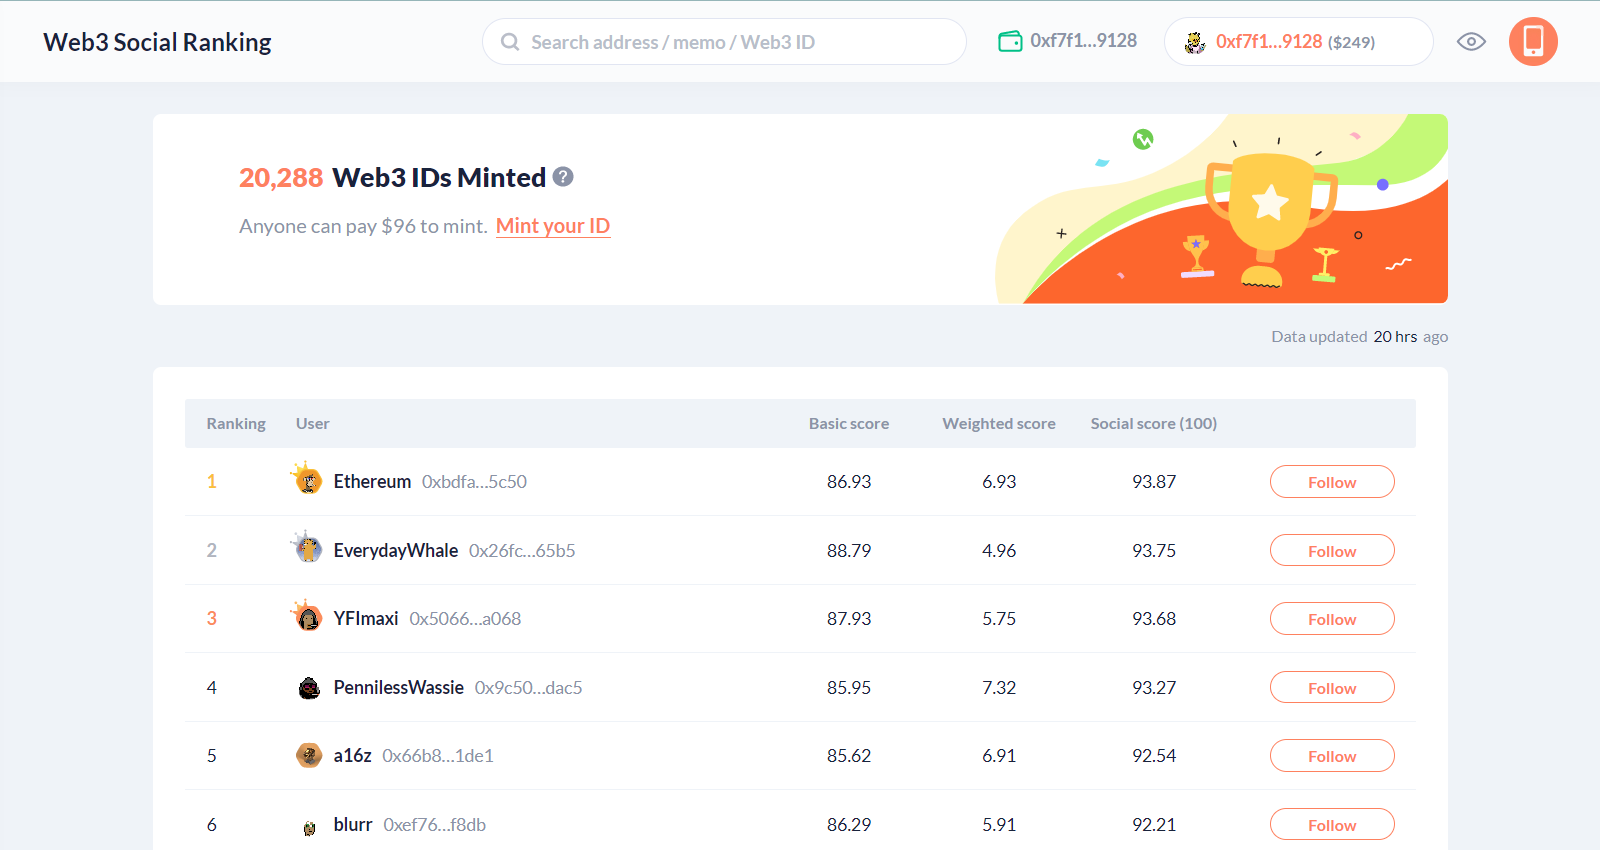
Task: Follow PennilessWassie
Action: pyautogui.click(x=1332, y=687)
